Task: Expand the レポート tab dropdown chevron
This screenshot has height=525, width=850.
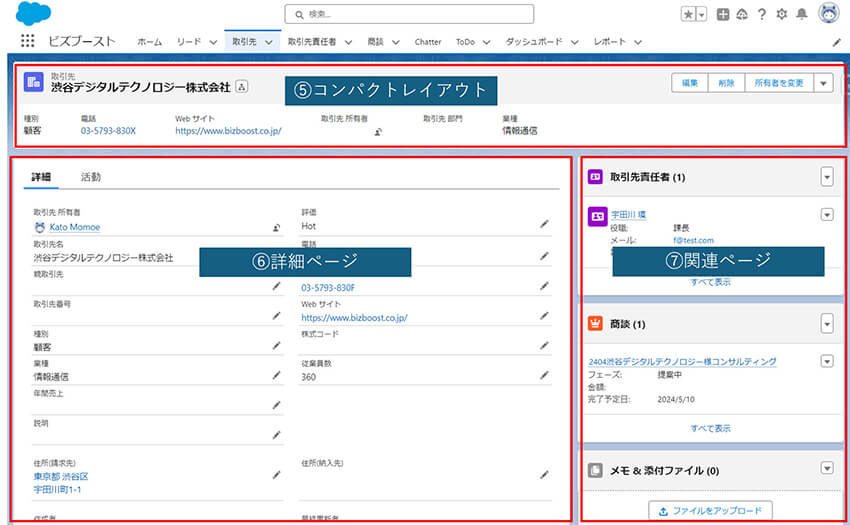Action: point(638,42)
